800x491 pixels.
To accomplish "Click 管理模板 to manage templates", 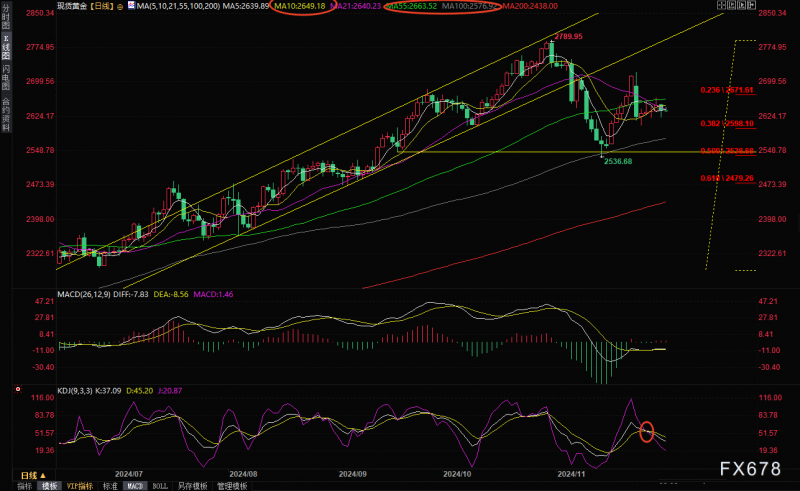I will click(232, 486).
